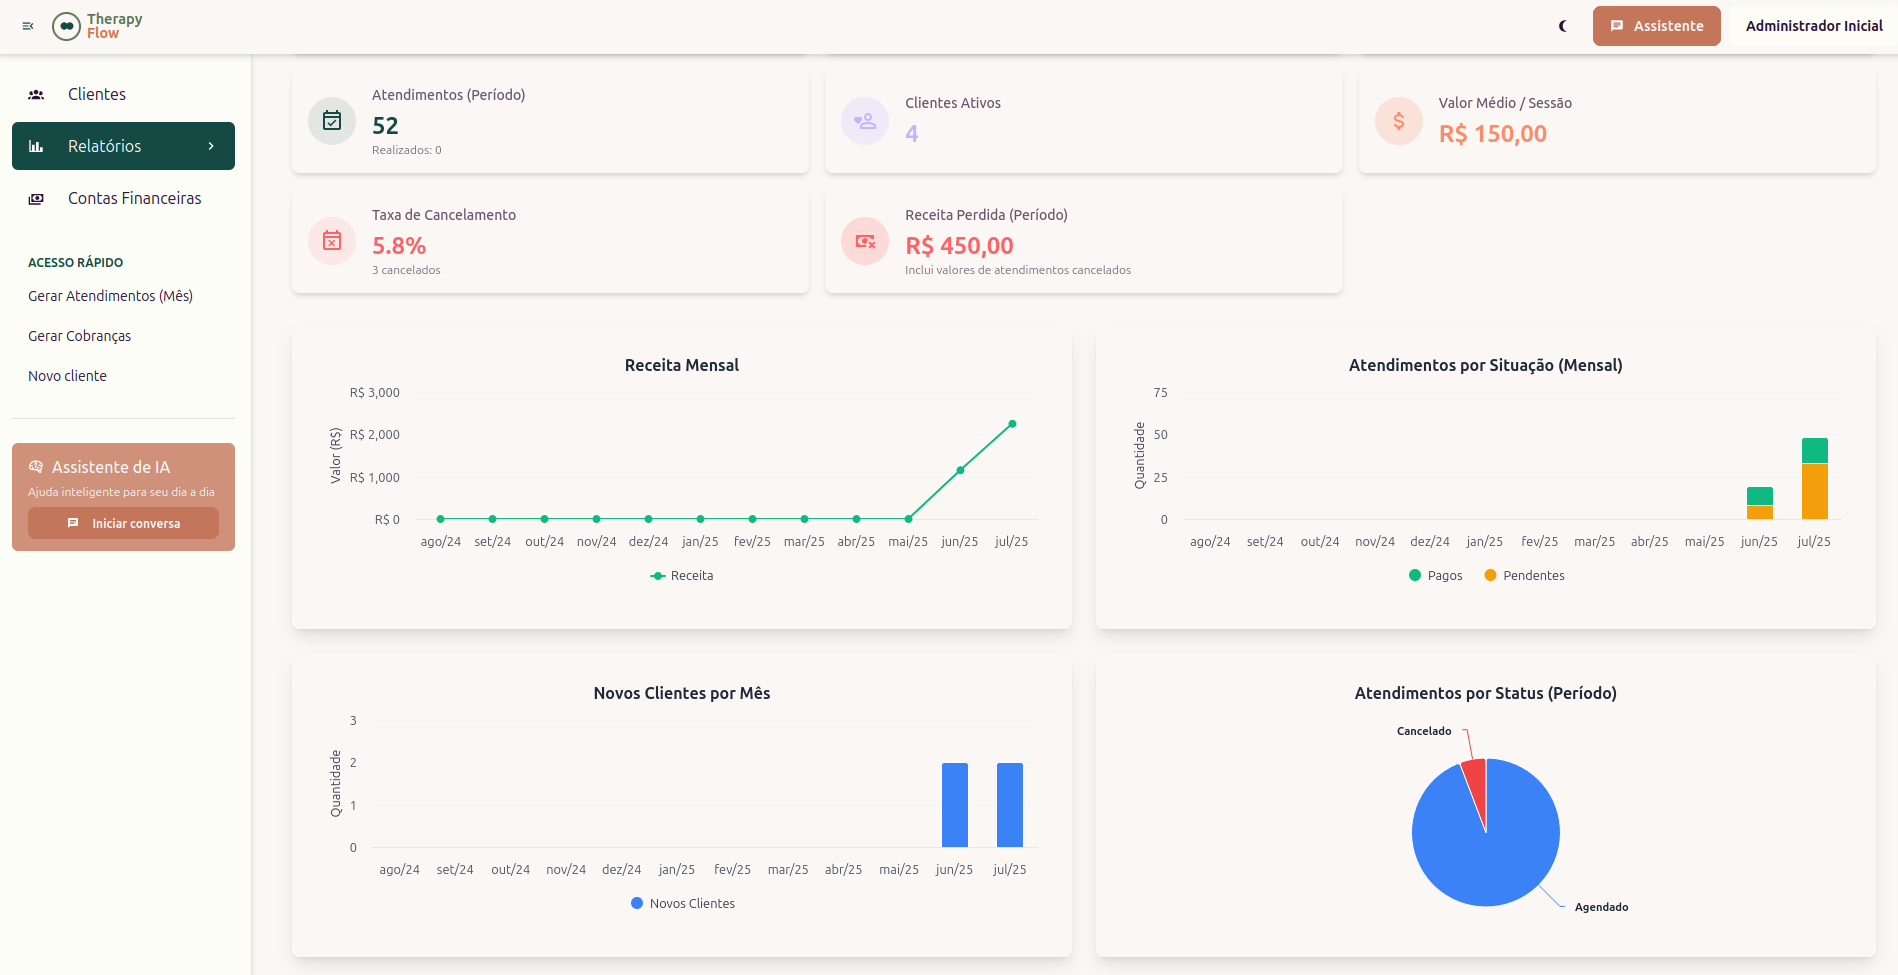Open Clientes in the sidebar
1898x975 pixels.
tap(97, 94)
